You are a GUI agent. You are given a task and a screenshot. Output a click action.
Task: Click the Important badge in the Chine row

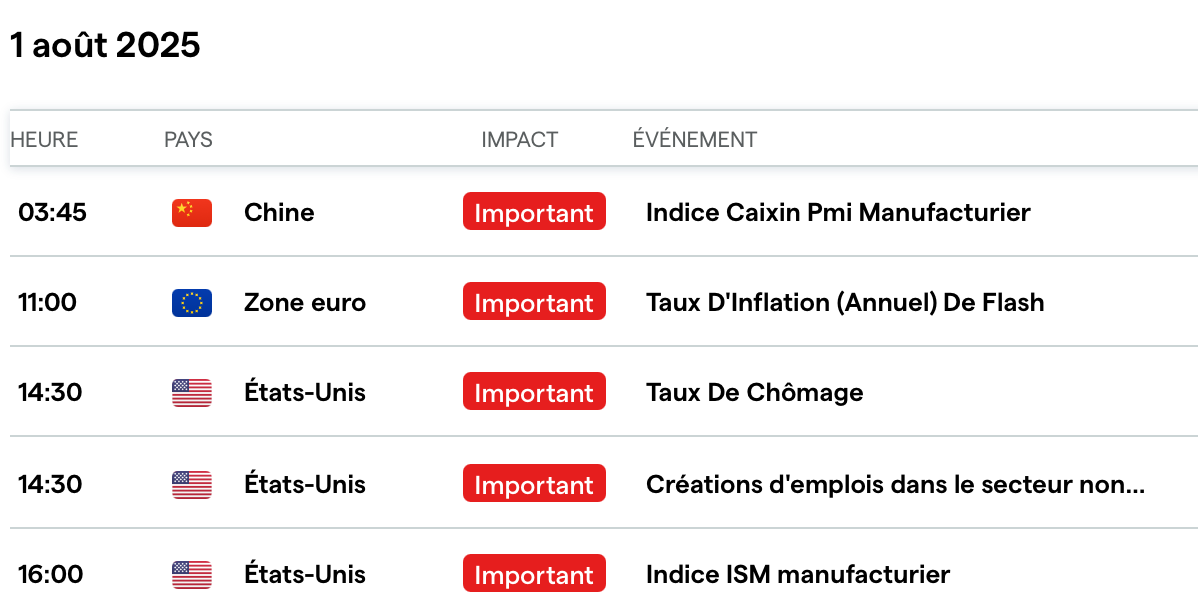534,212
